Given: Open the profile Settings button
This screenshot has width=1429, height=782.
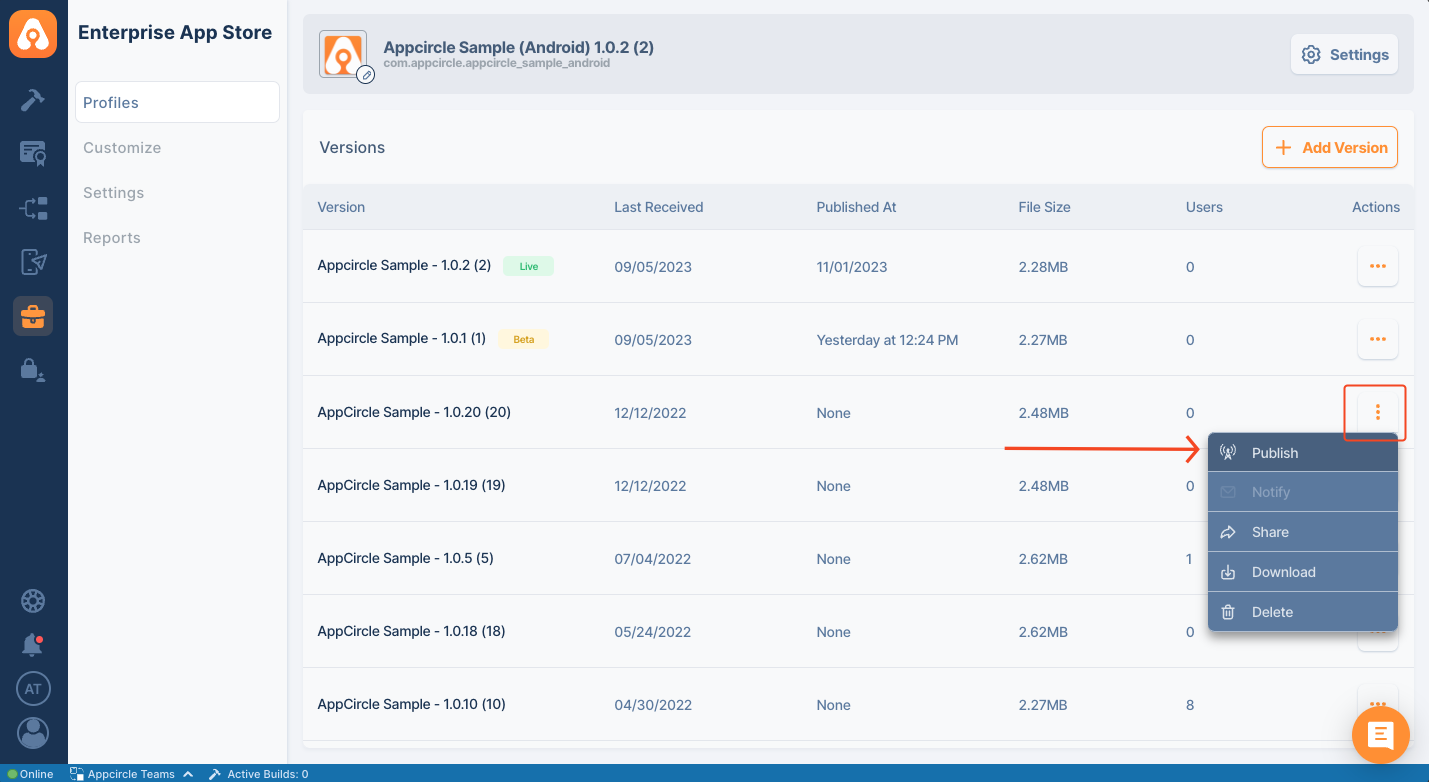Looking at the screenshot, I should pyautogui.click(x=1344, y=55).
